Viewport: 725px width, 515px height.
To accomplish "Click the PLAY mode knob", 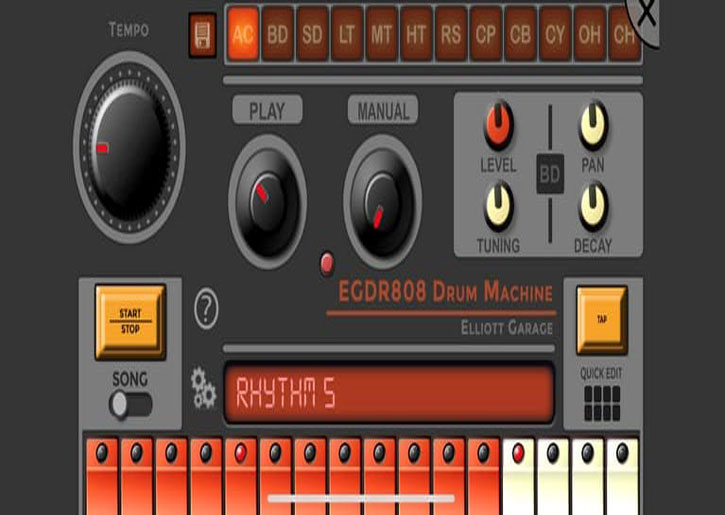I will [267, 193].
